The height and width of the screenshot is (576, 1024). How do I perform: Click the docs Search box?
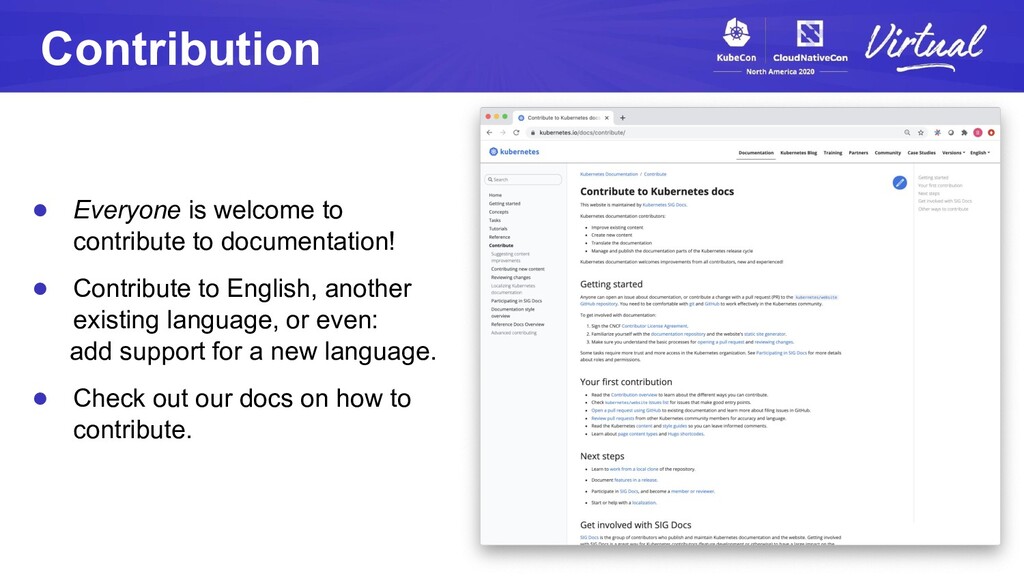coord(523,179)
